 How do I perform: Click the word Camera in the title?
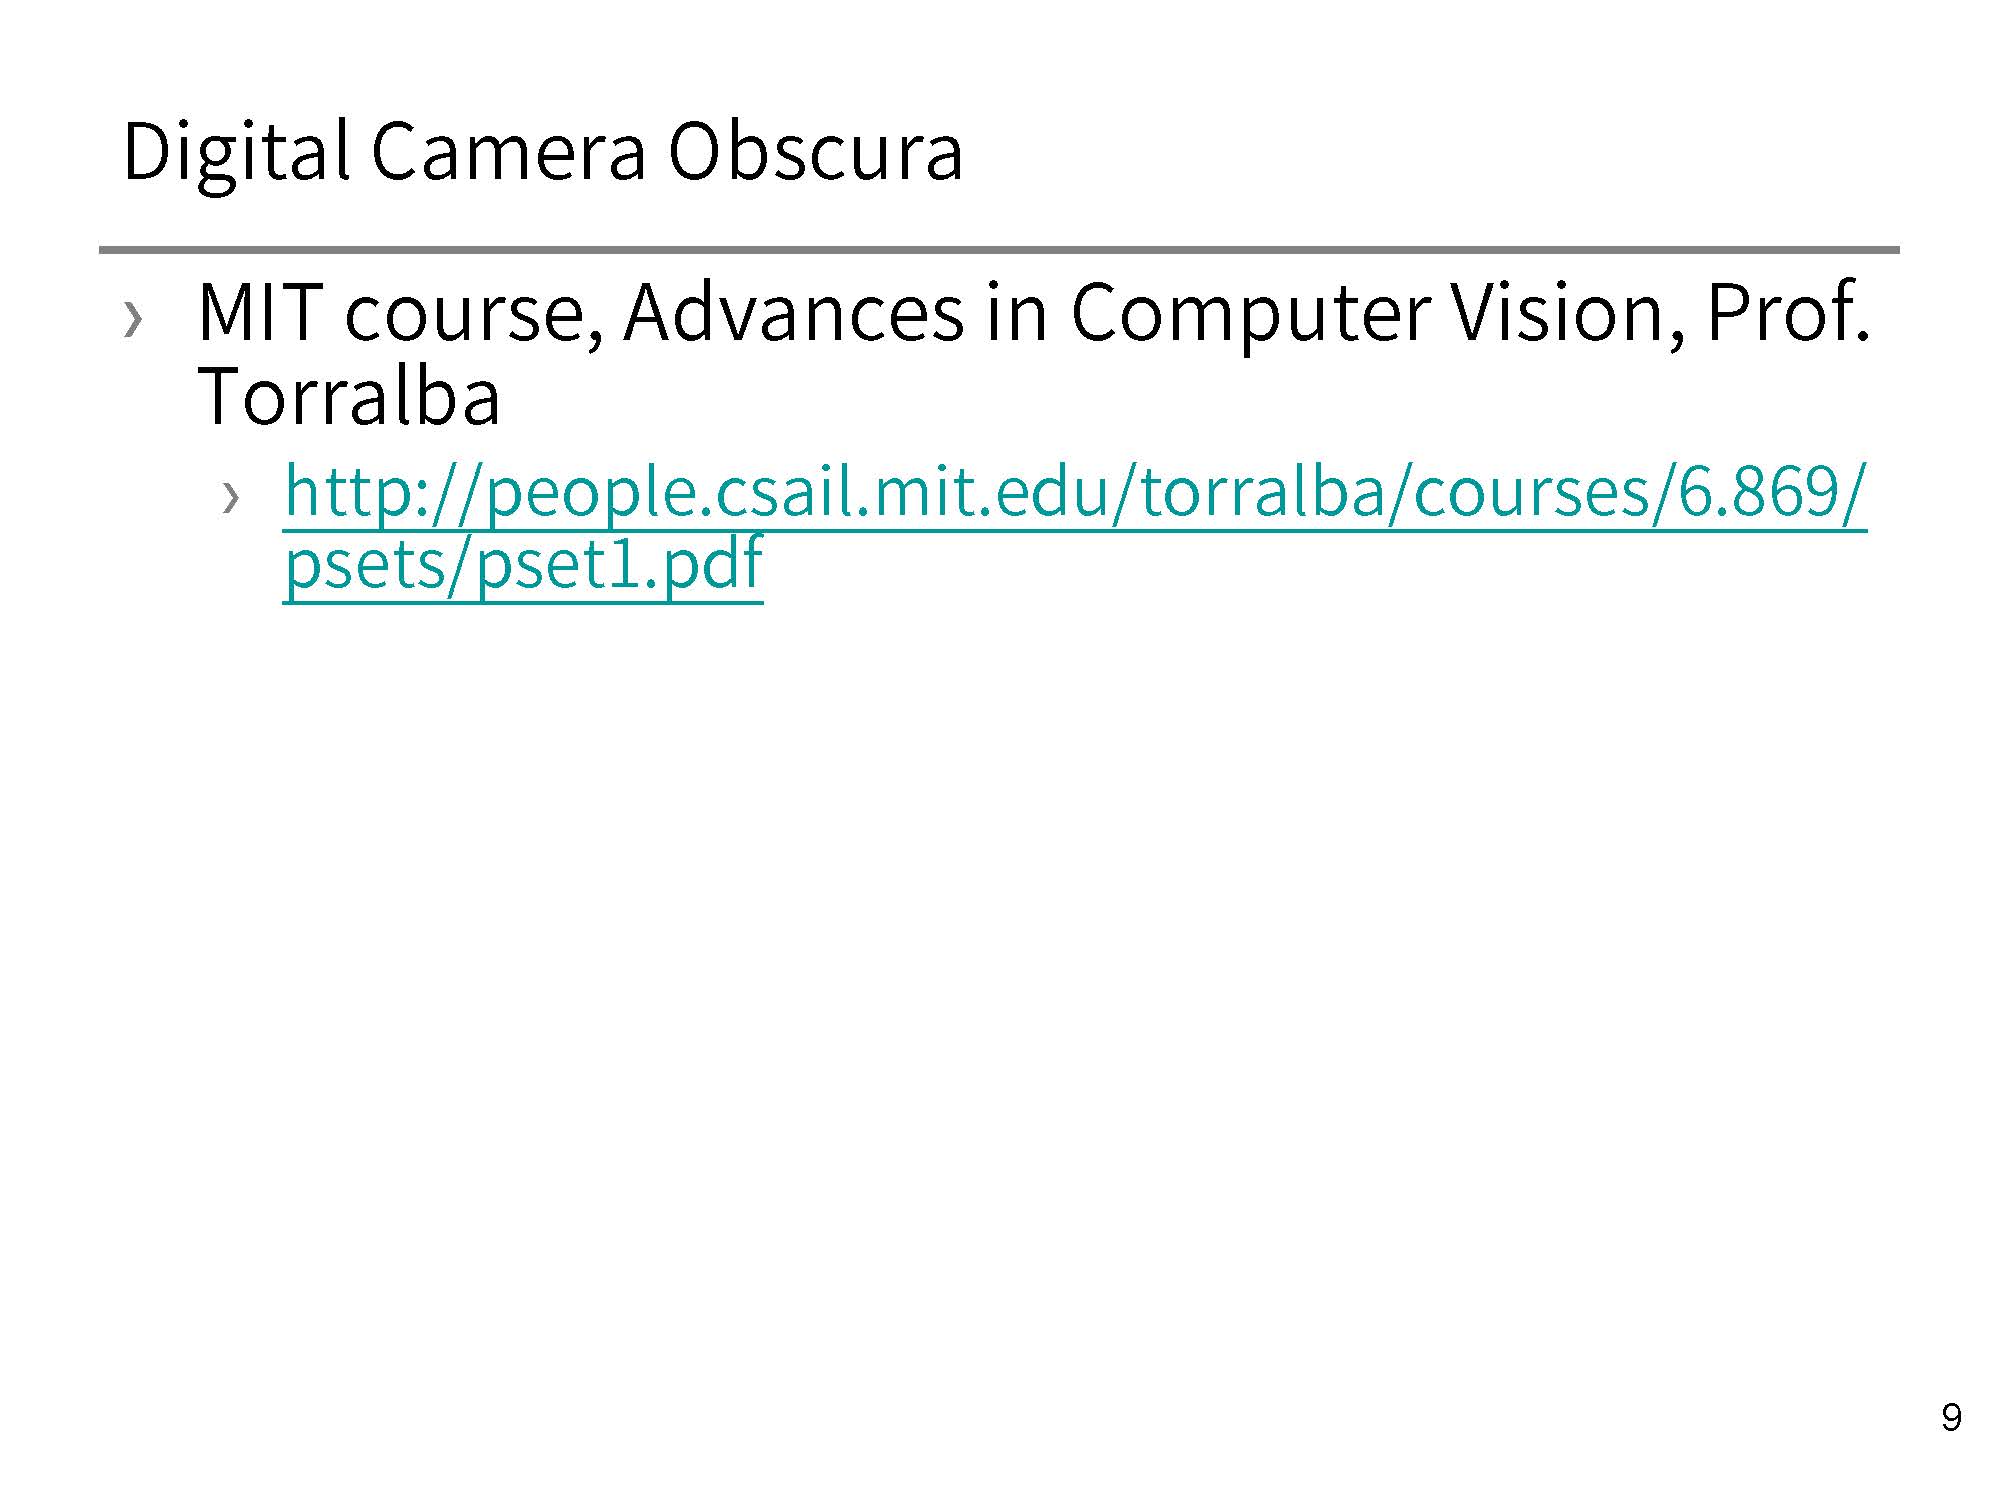click(x=508, y=152)
